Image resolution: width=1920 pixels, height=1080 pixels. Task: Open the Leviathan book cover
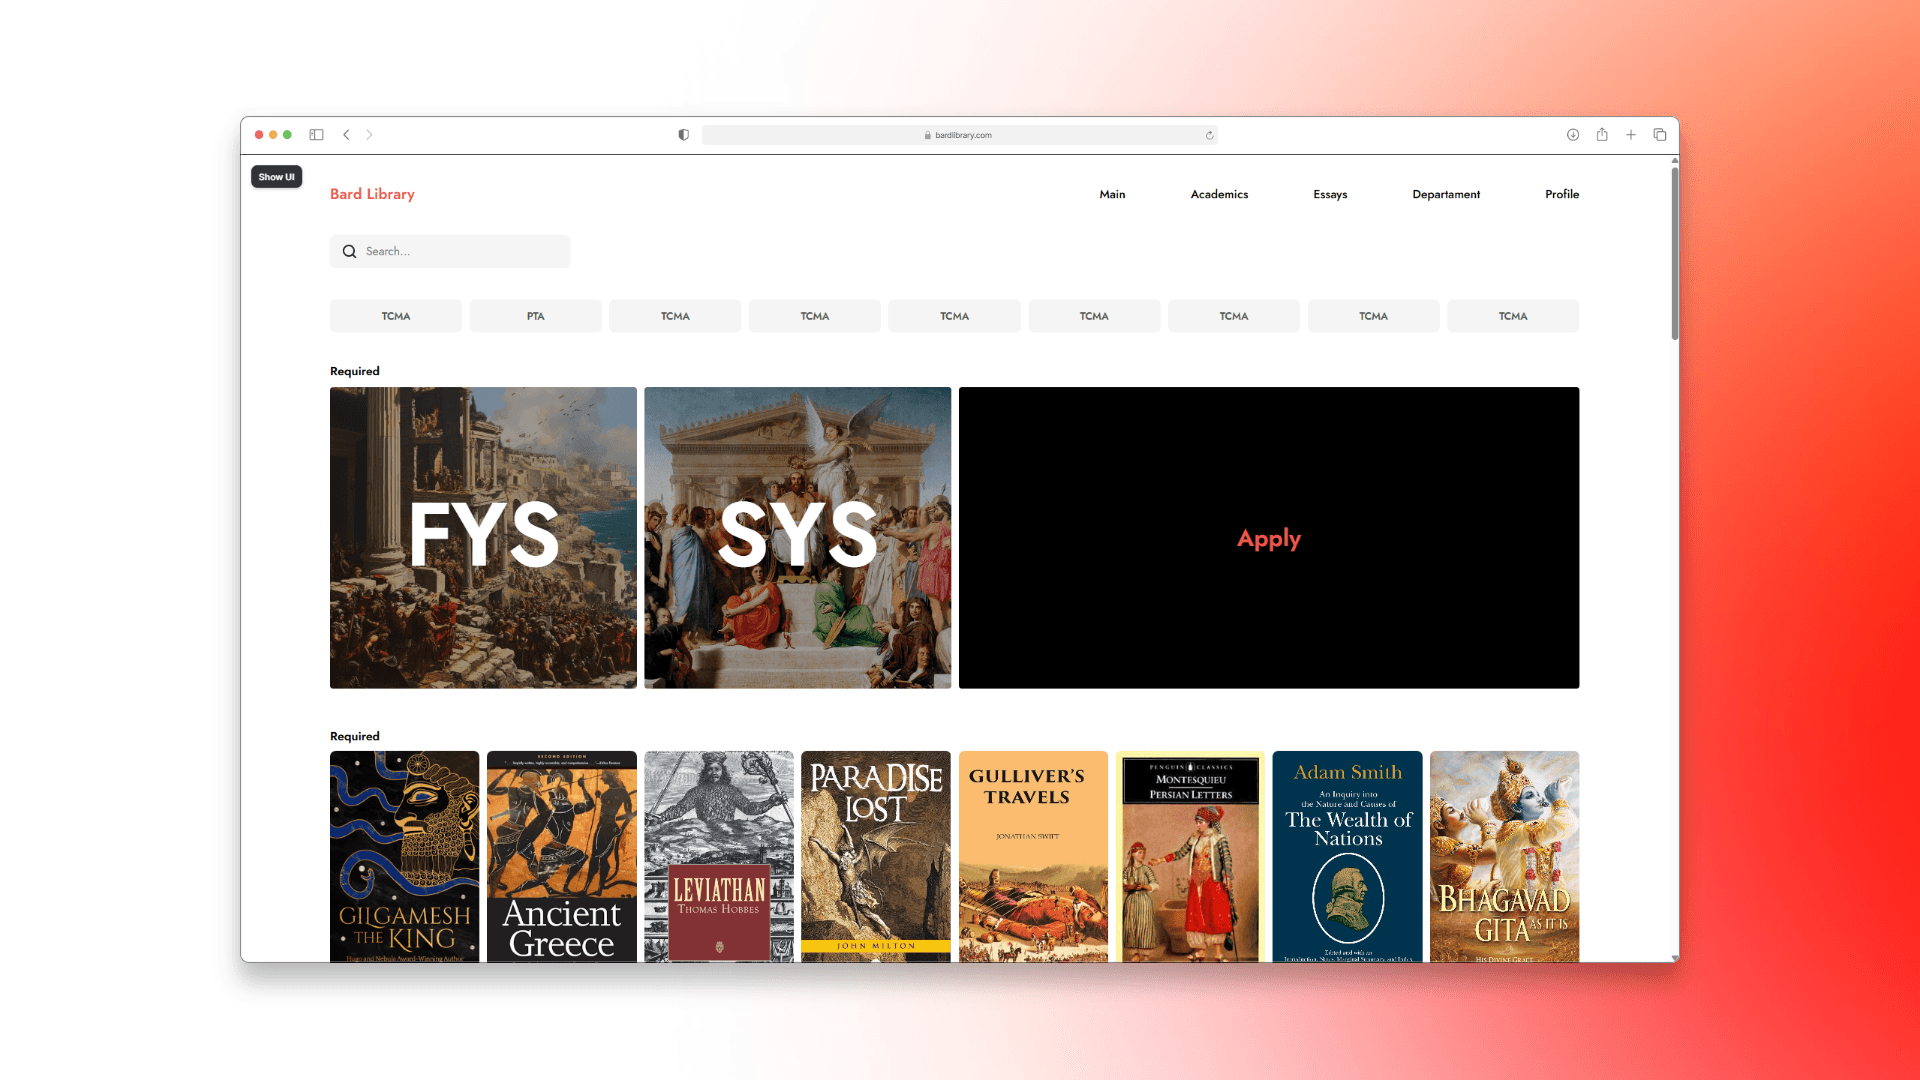719,857
